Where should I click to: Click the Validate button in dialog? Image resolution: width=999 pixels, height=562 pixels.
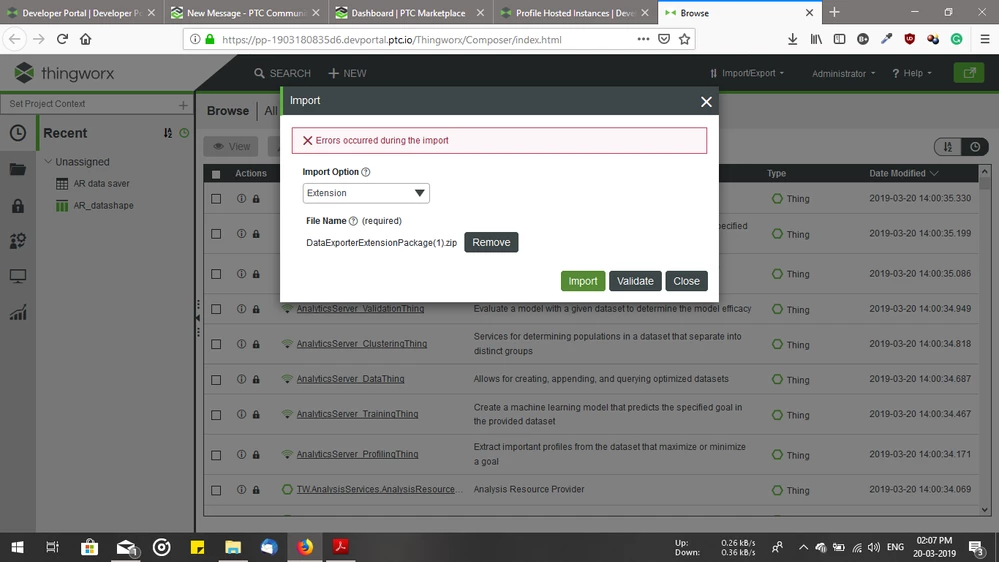tap(635, 281)
